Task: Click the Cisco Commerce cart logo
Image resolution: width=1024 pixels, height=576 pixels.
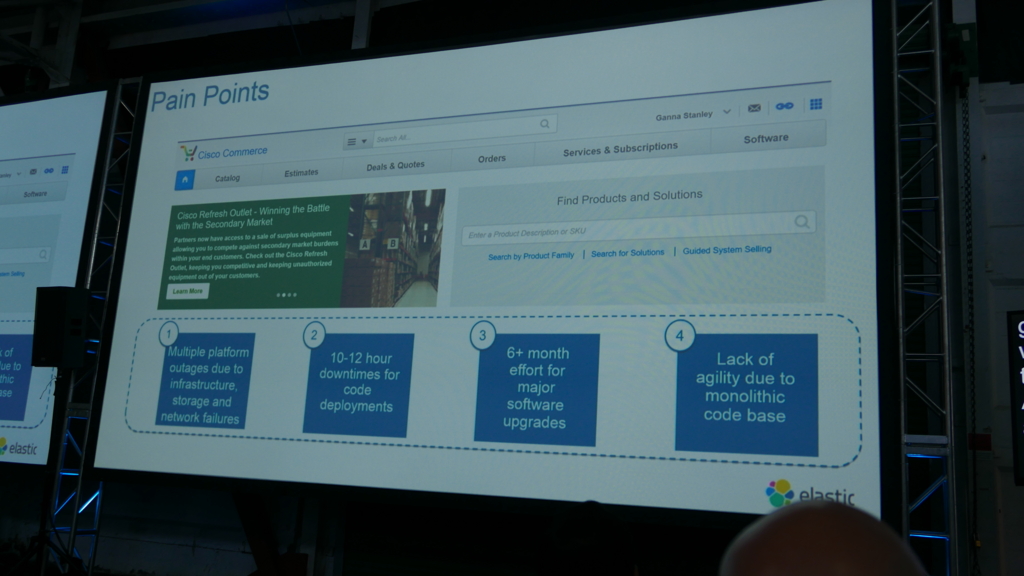Action: (188, 153)
